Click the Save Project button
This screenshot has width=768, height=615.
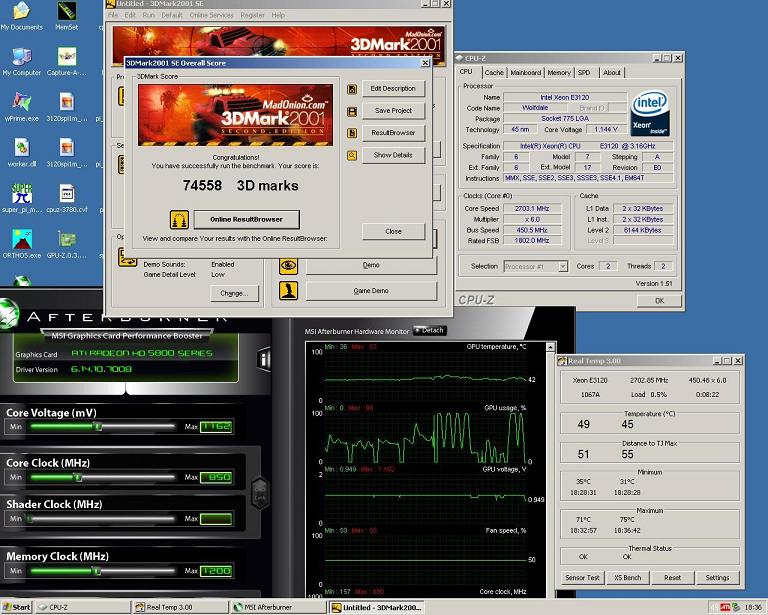point(393,111)
